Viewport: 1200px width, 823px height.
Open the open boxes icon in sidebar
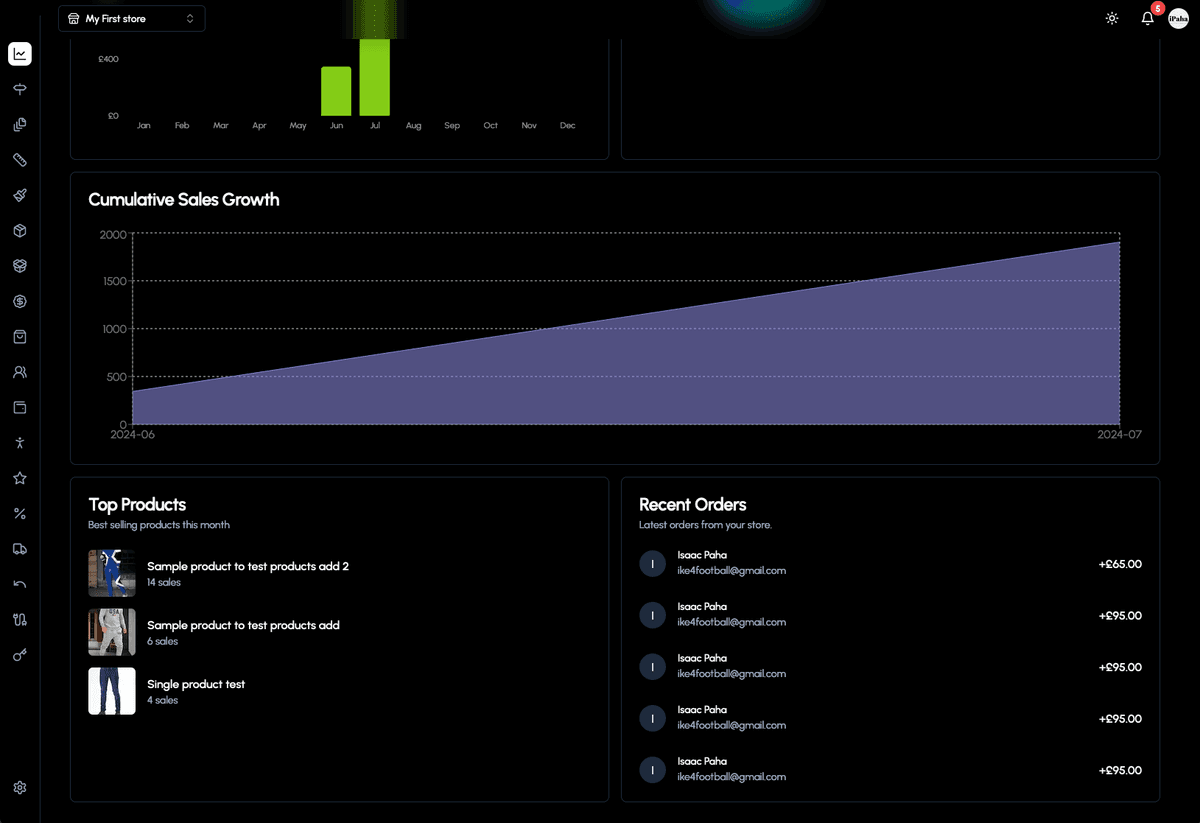20,266
